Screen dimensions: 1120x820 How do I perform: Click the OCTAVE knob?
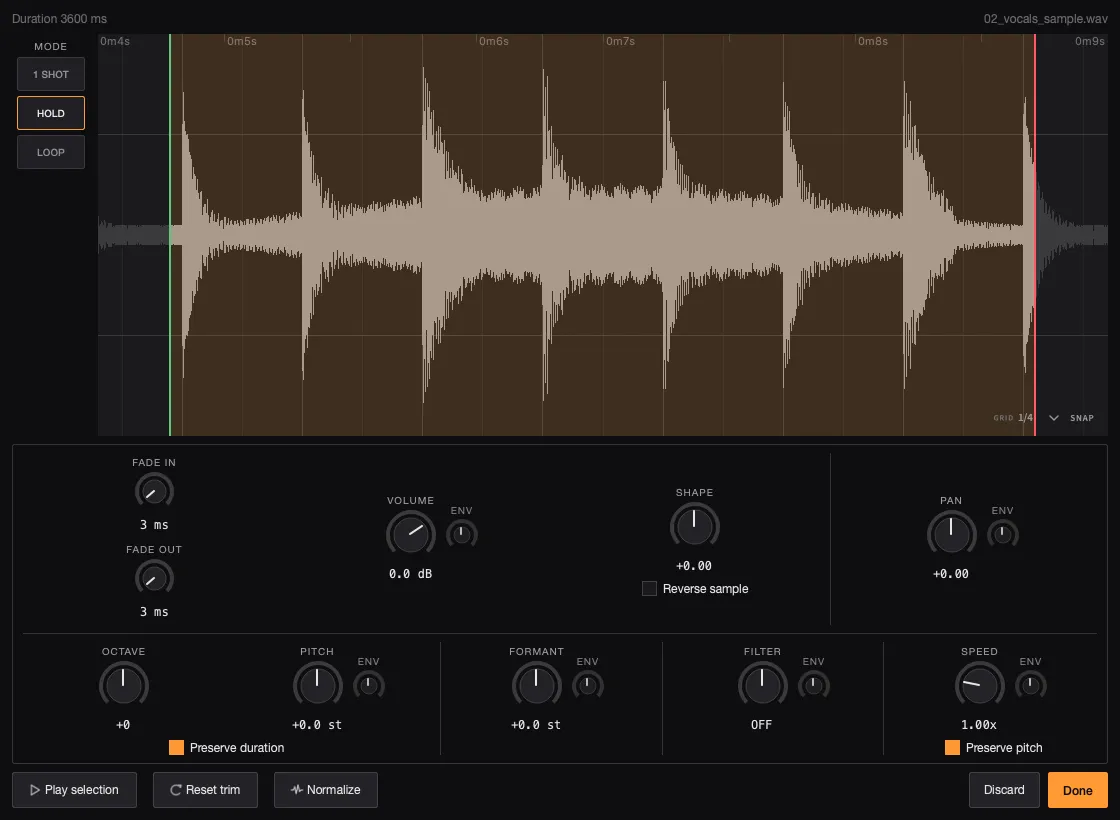tap(124, 685)
